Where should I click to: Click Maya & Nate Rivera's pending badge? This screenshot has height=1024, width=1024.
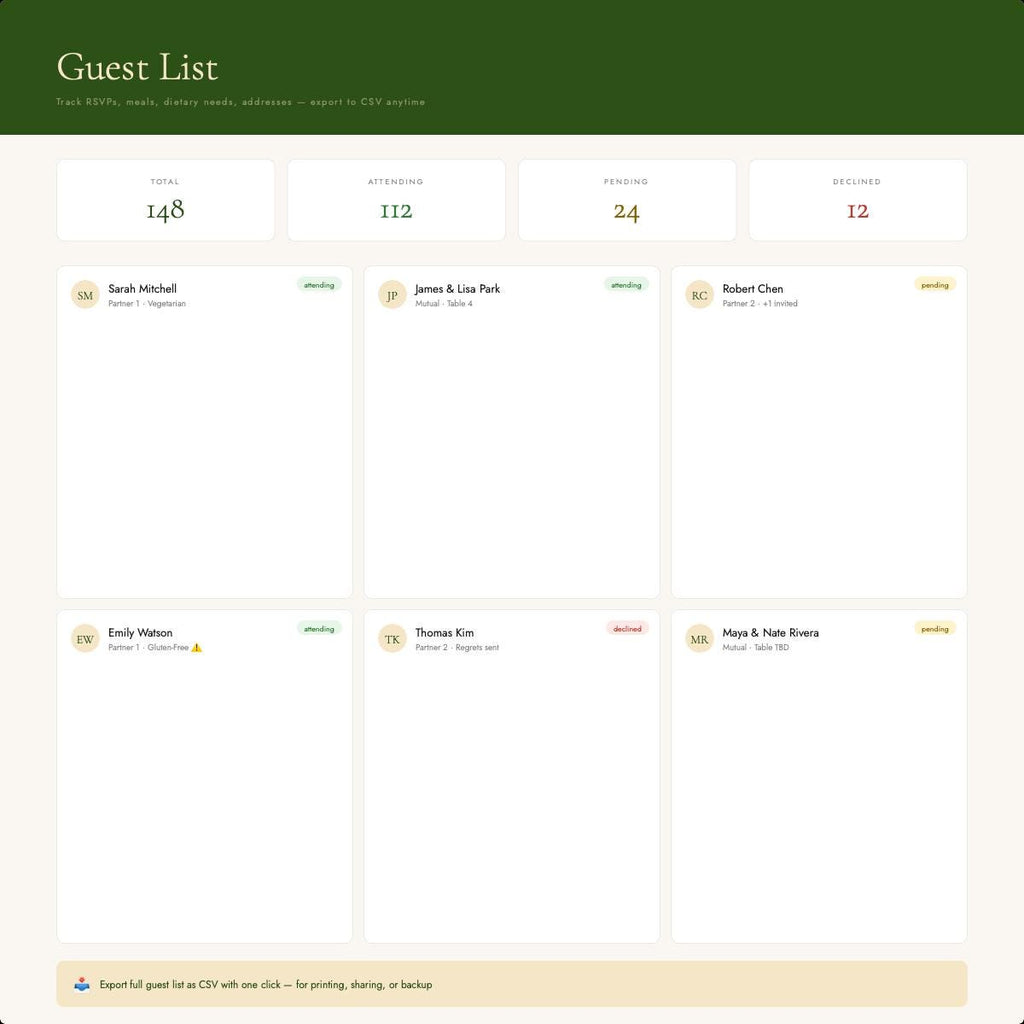(935, 629)
